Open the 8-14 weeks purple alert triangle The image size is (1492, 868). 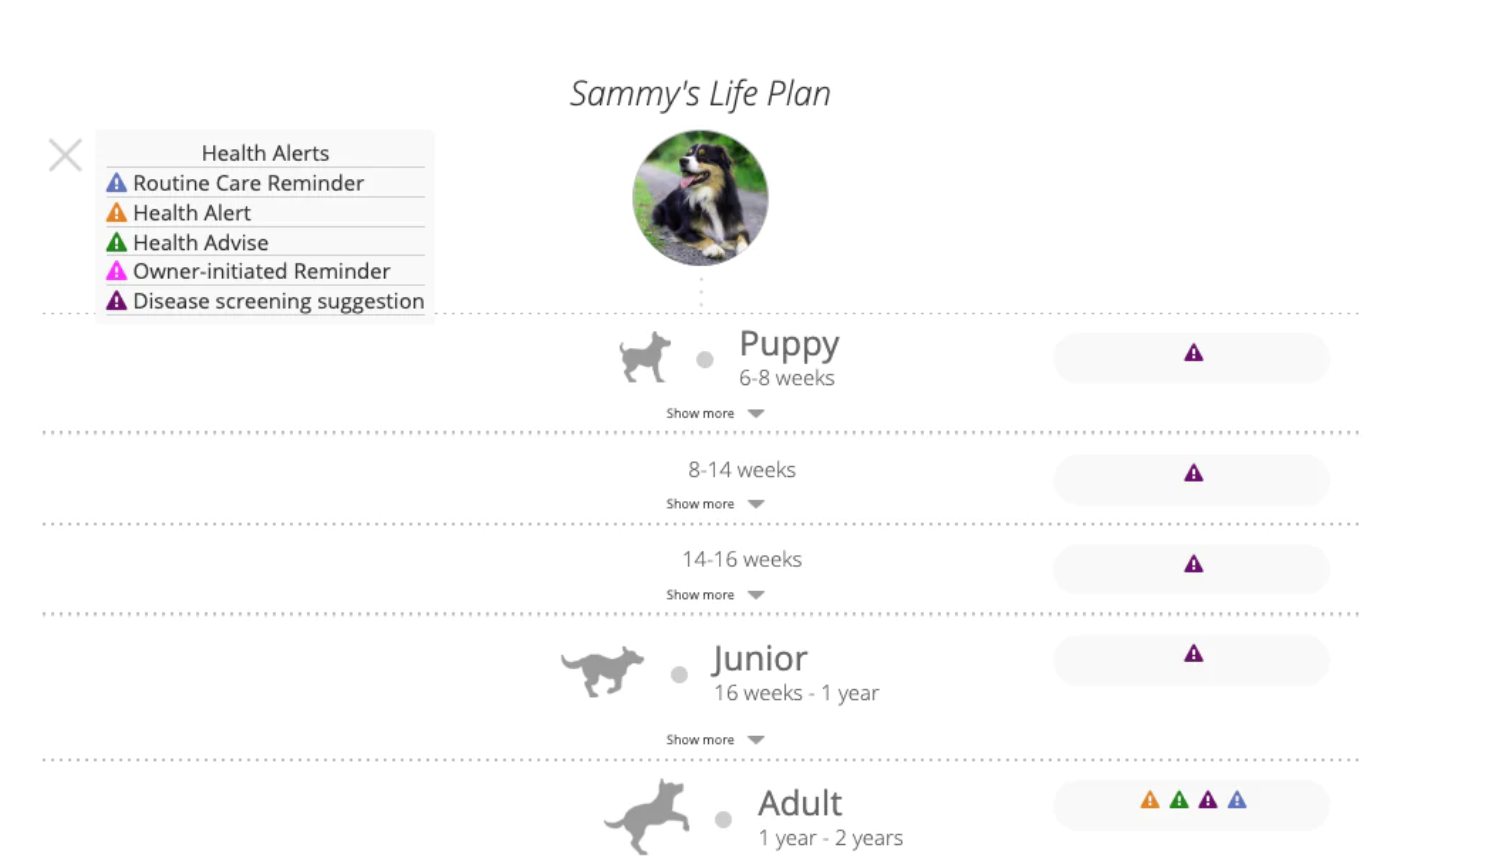1193,473
